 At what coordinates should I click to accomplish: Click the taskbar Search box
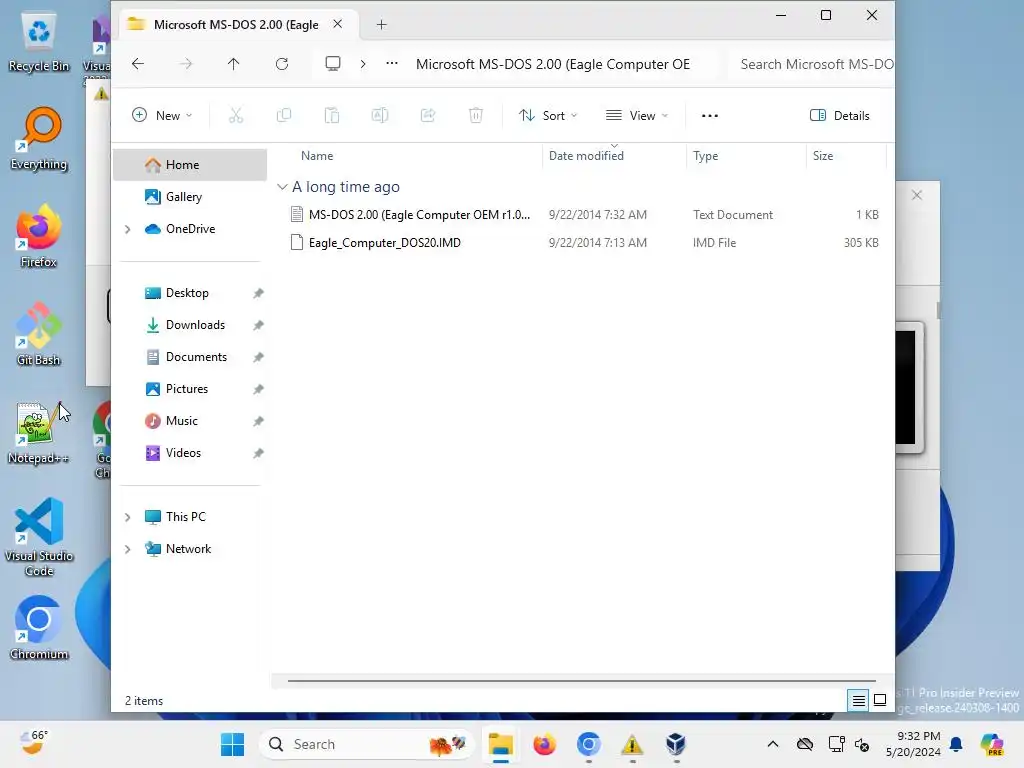366,744
